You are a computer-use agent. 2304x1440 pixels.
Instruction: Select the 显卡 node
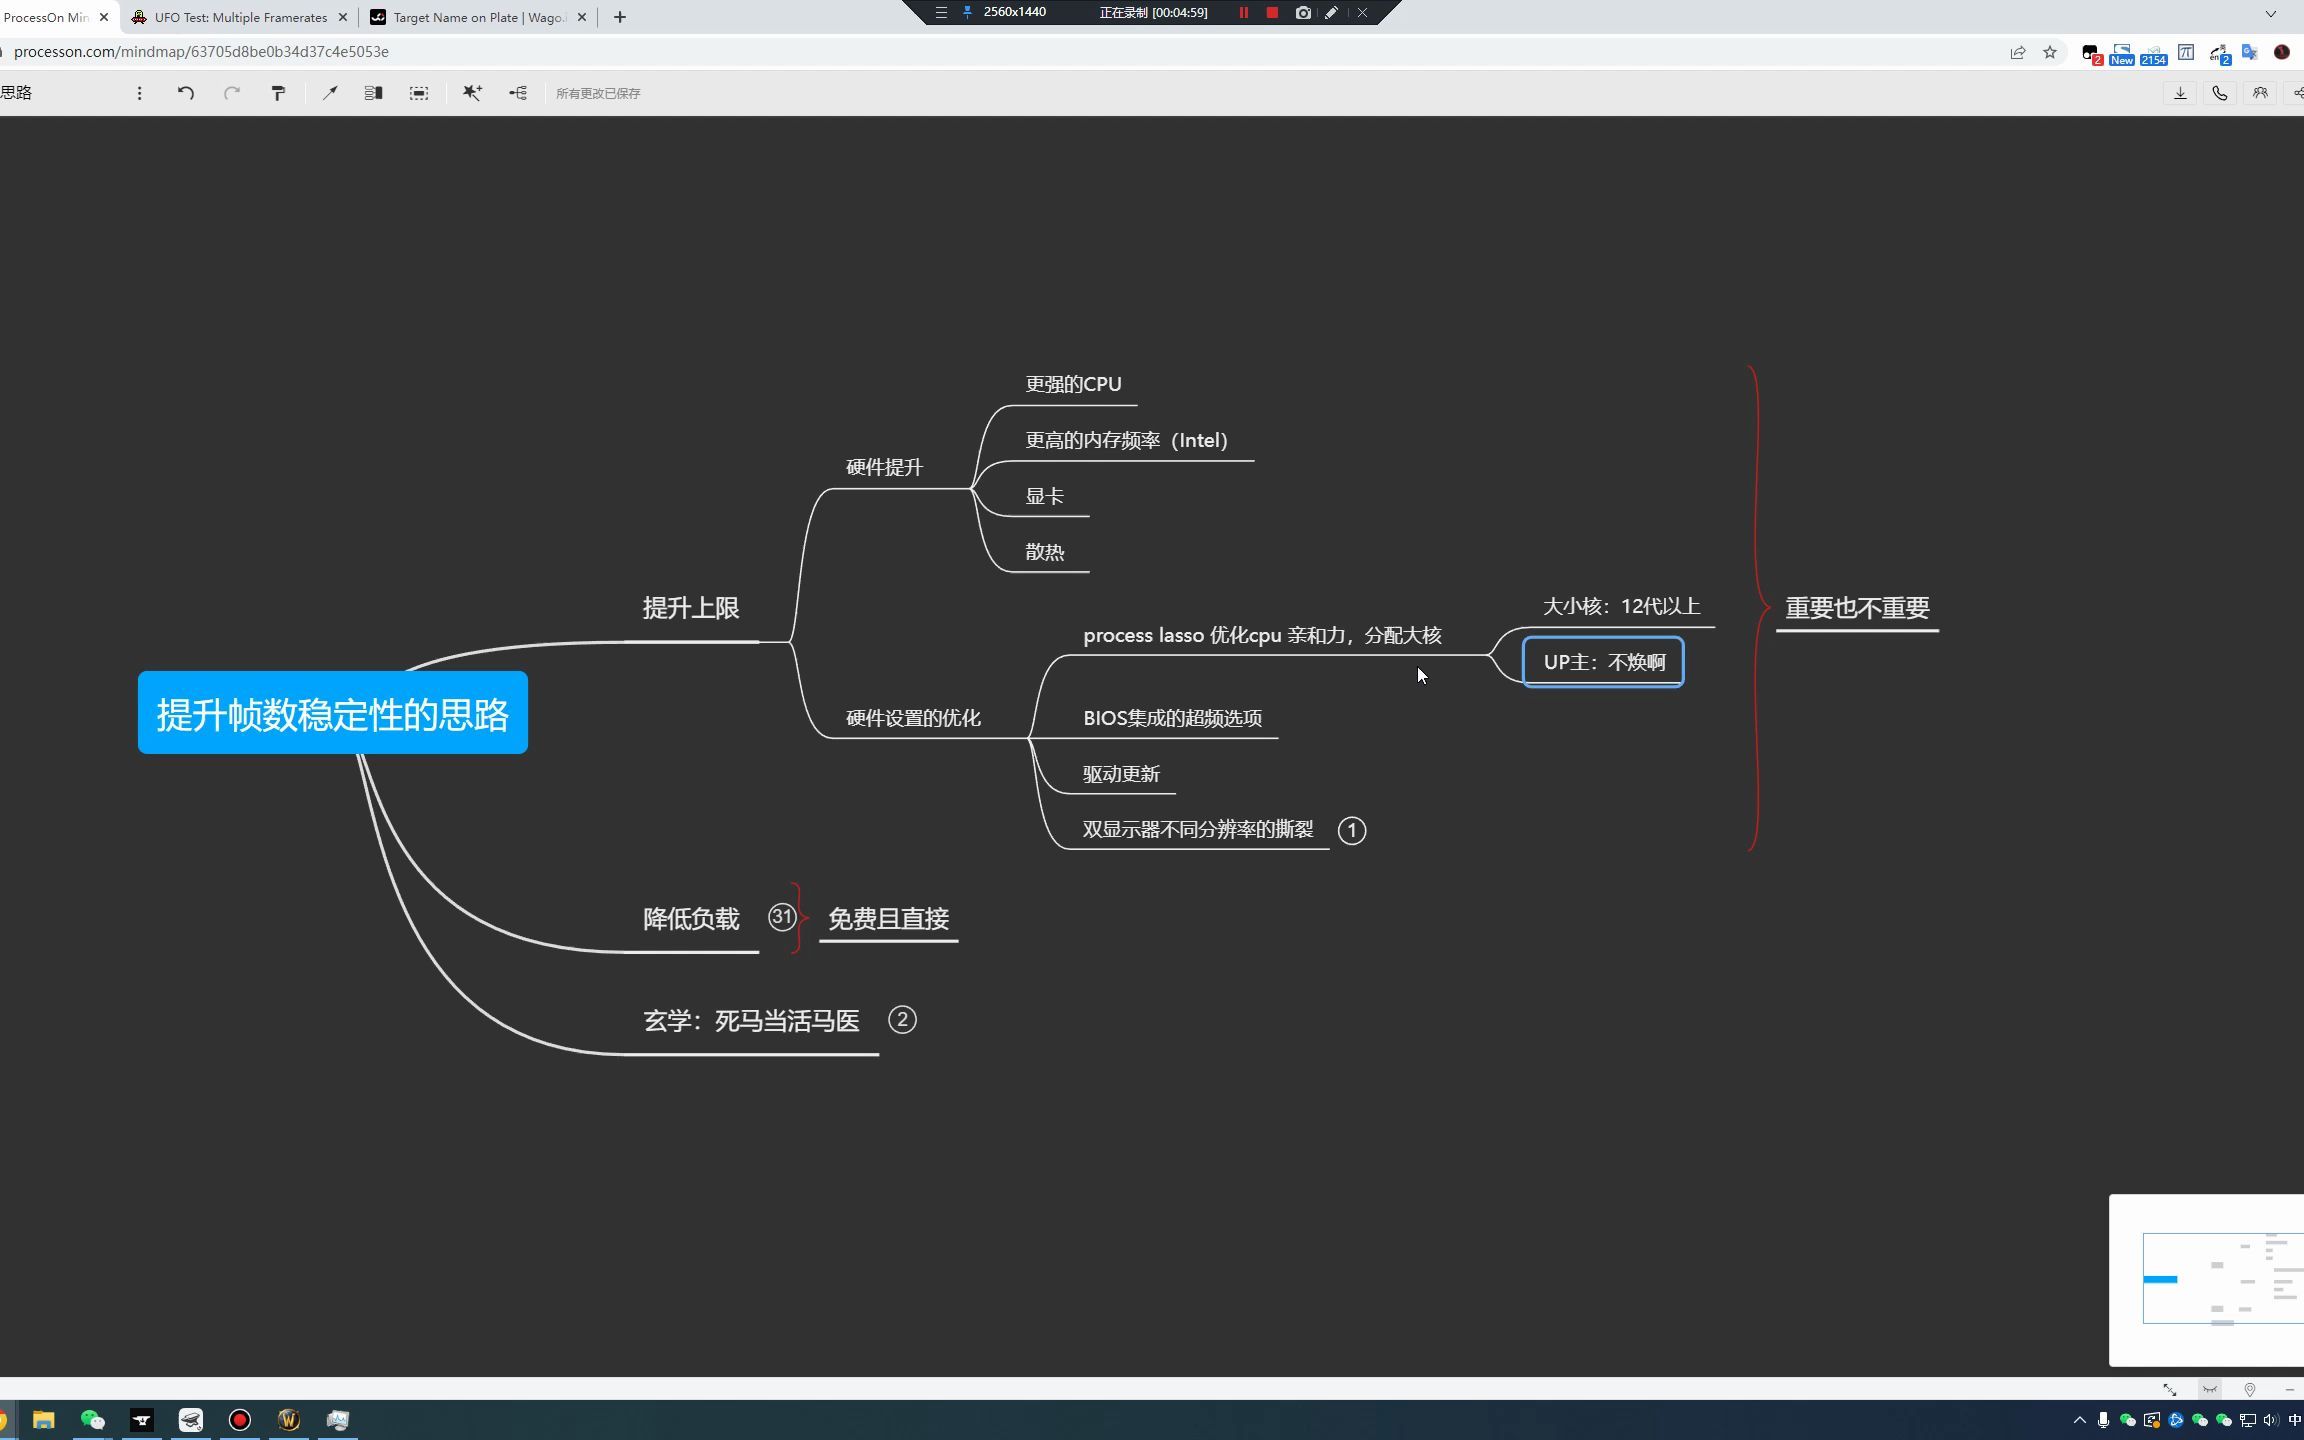tap(1044, 496)
